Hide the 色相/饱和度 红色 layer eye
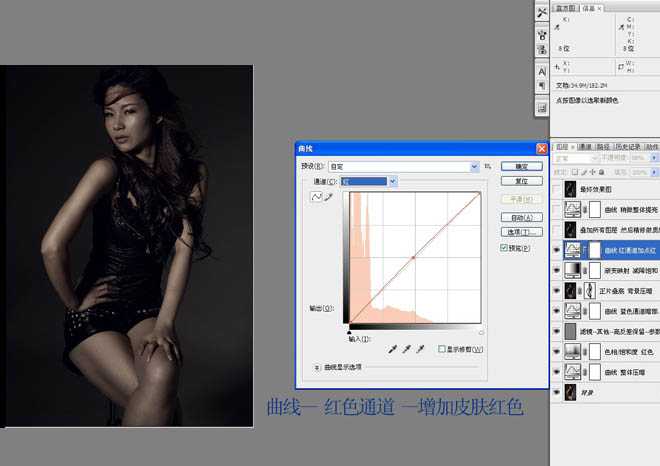Screen dimensions: 660x466 [556, 351]
